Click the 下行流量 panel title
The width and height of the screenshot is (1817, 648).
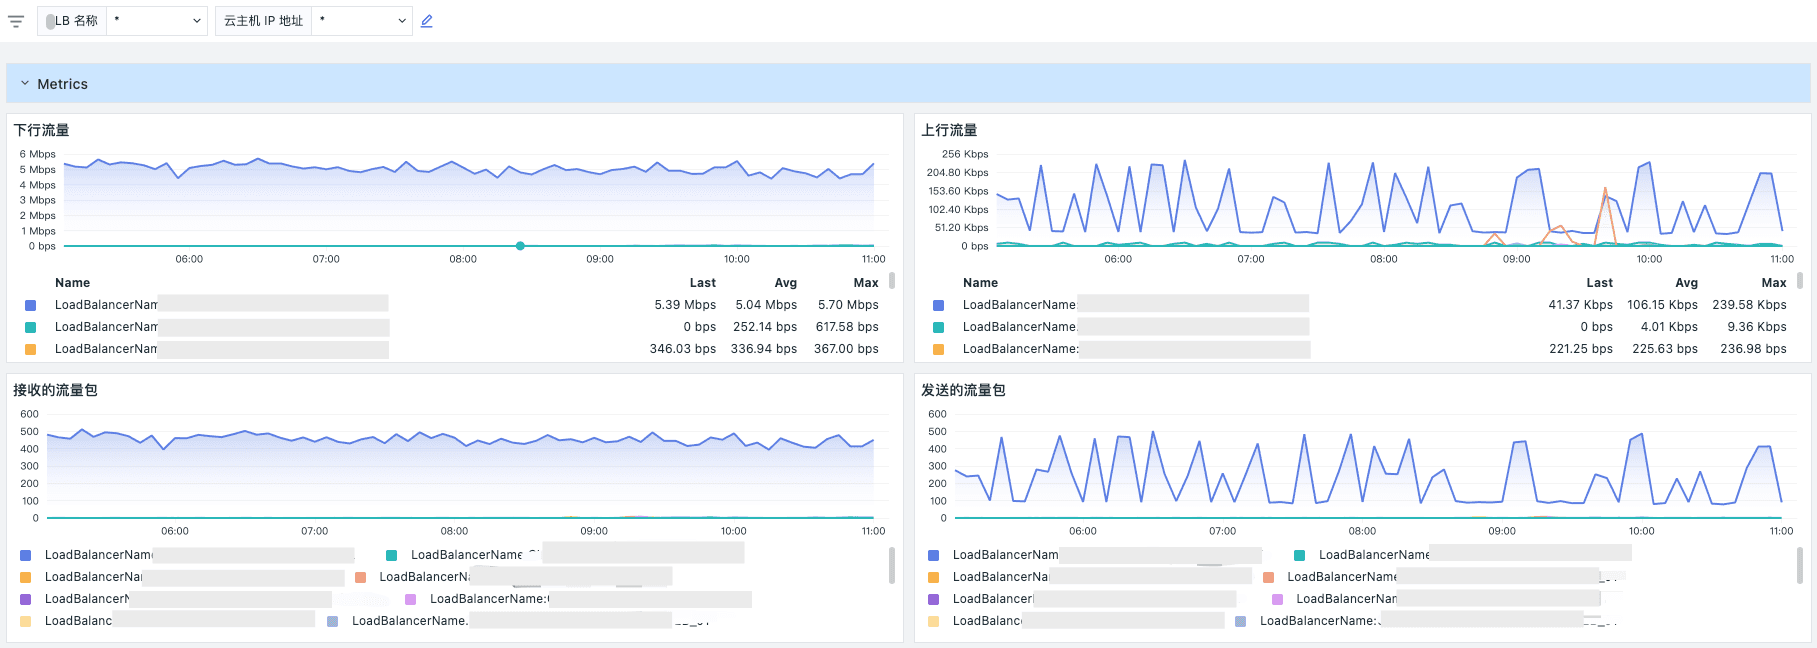tap(41, 130)
